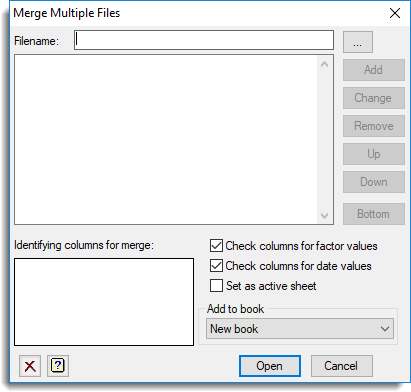The height and width of the screenshot is (392, 411).
Task: Click the Down button
Action: pyautogui.click(x=374, y=182)
